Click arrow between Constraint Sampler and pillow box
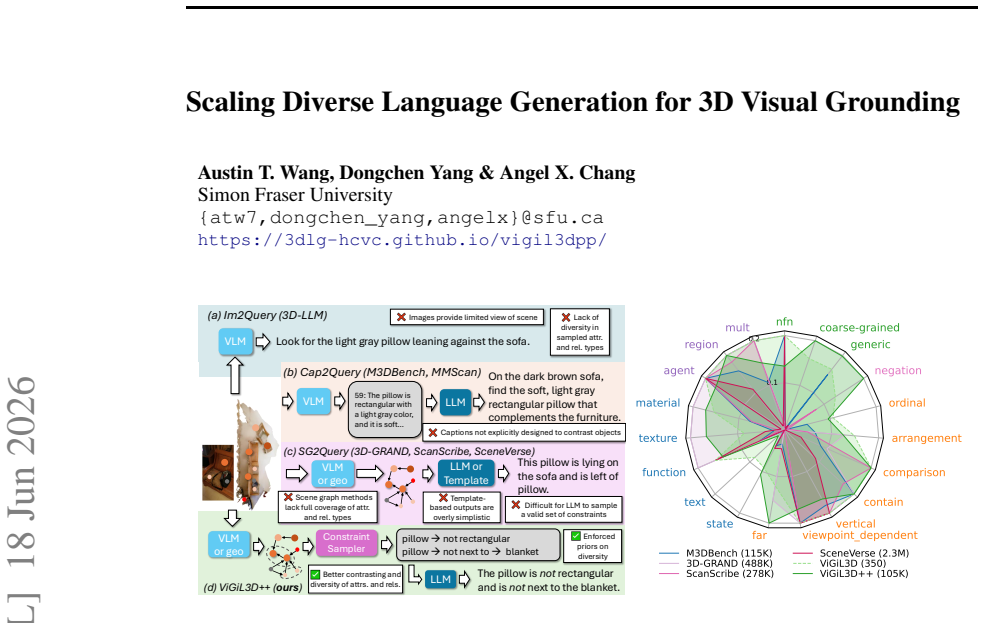 click(x=387, y=544)
